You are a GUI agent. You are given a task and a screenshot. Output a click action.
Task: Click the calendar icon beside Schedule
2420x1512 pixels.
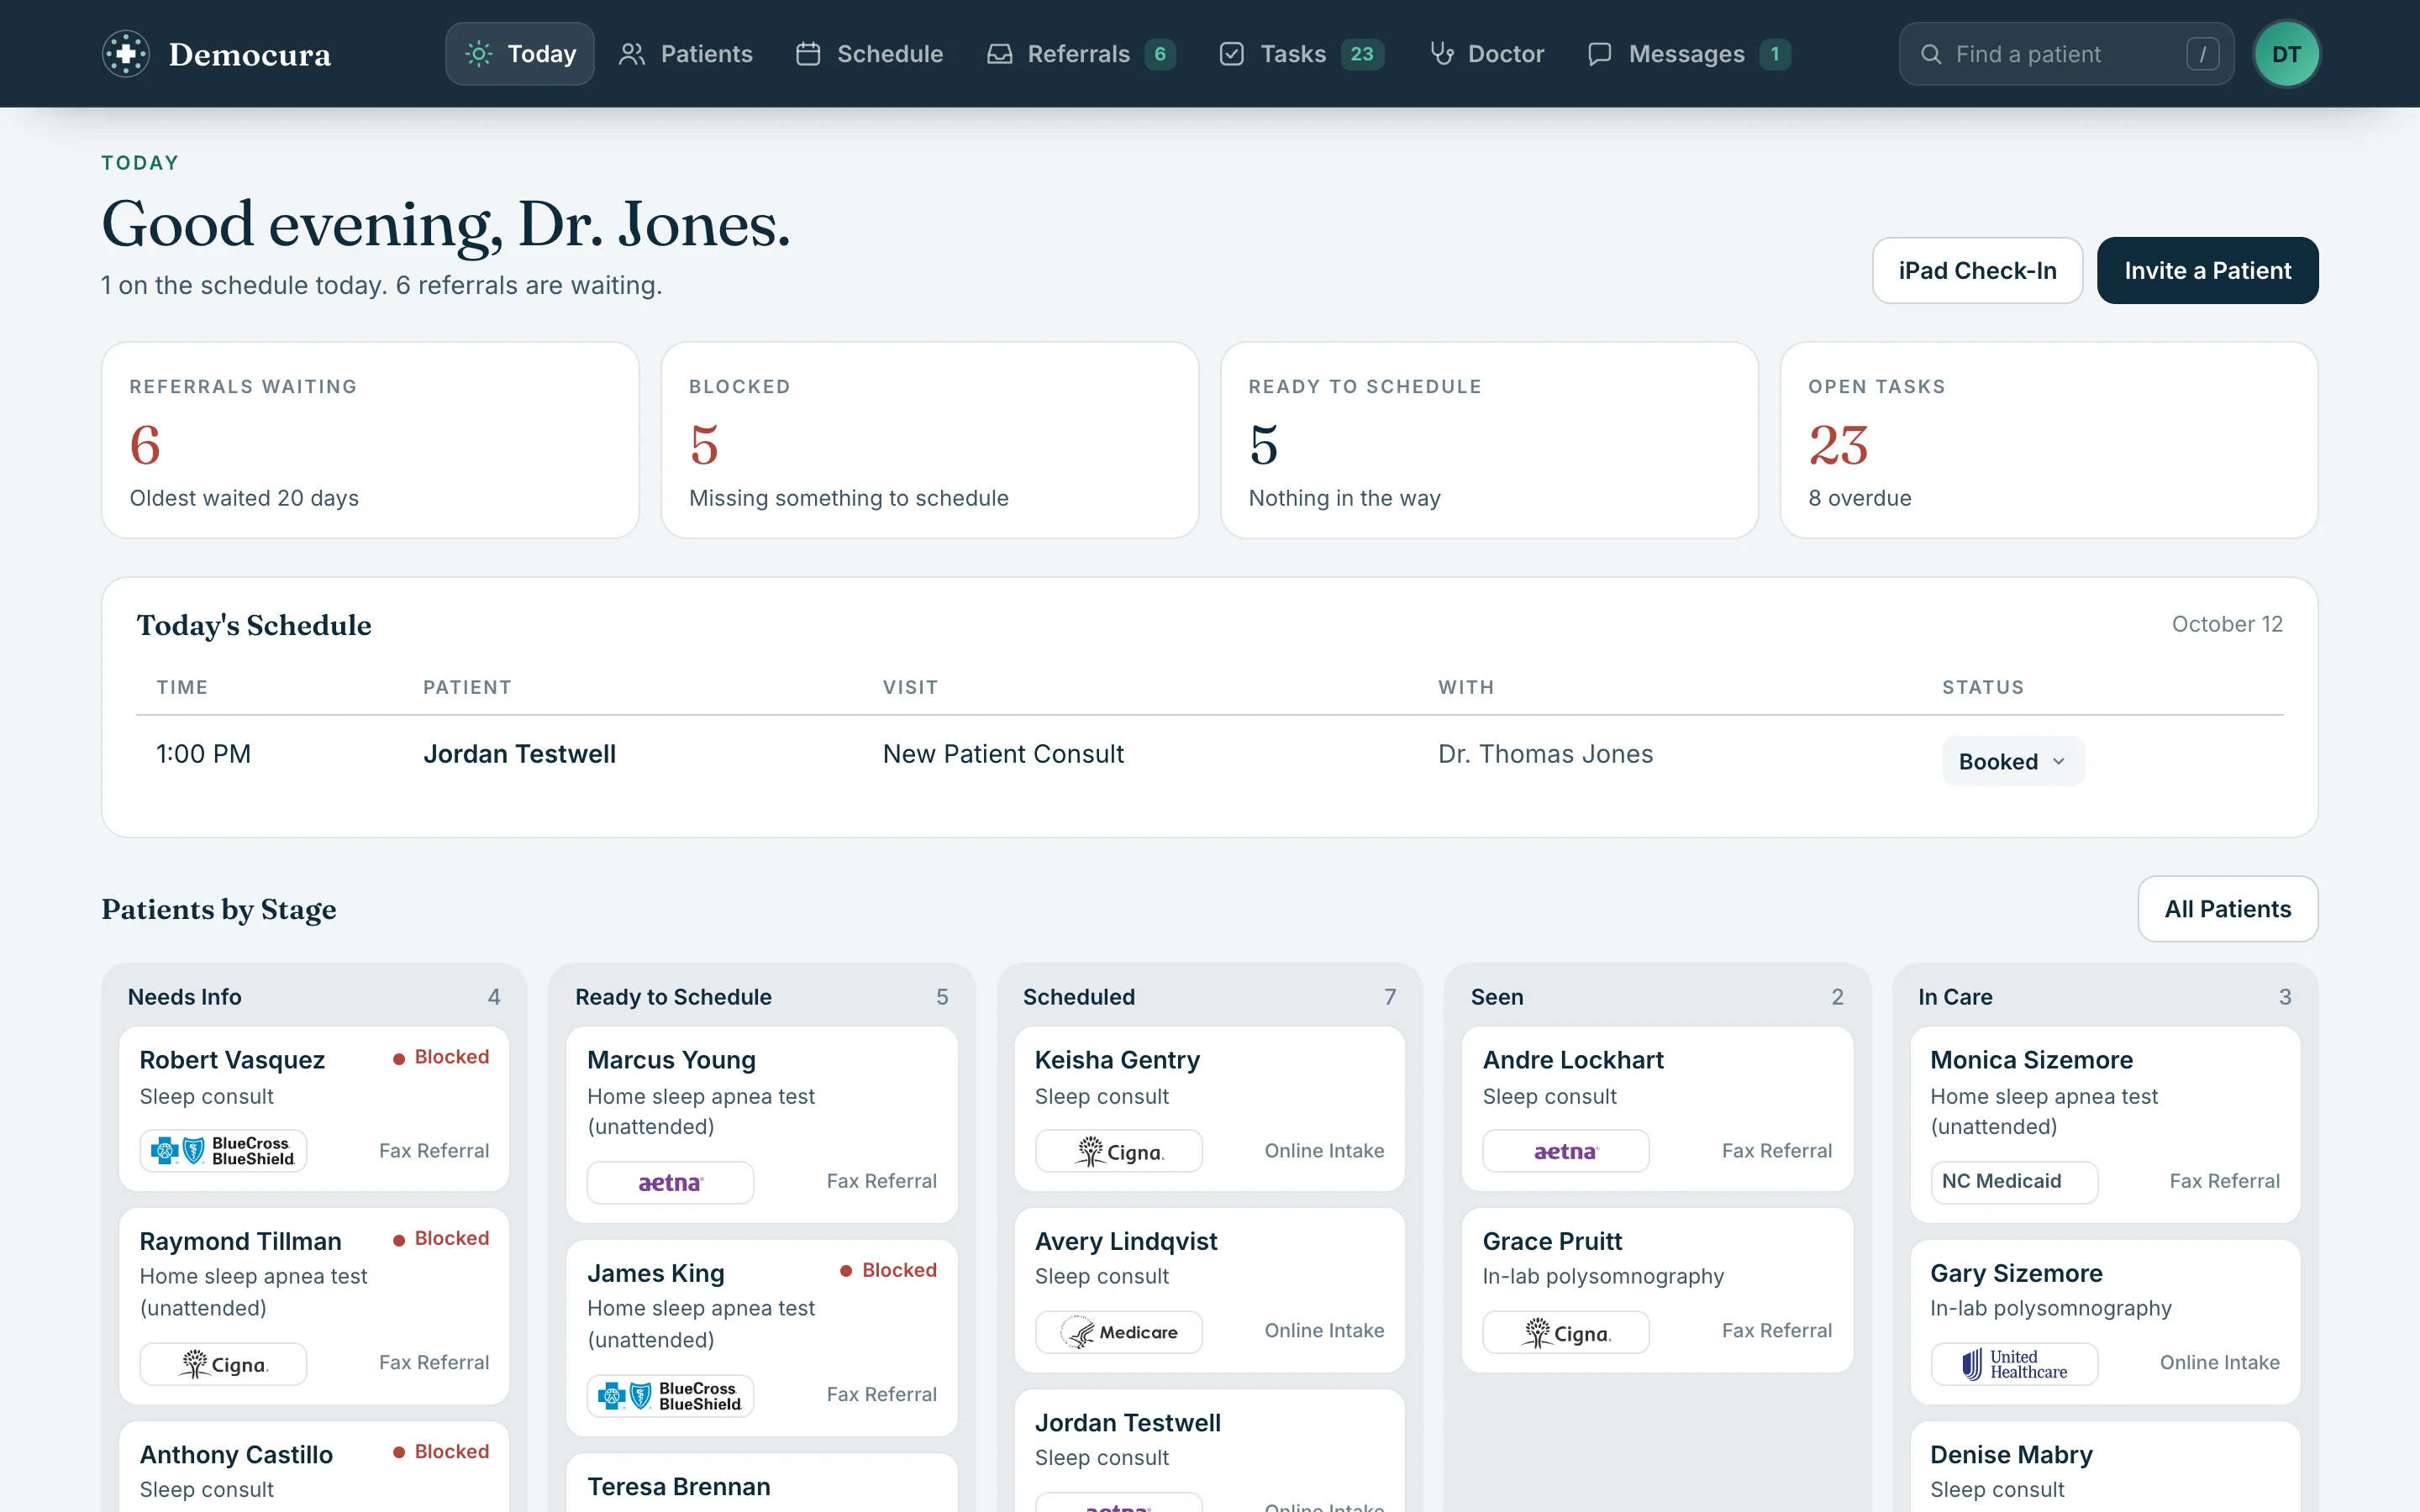808,54
